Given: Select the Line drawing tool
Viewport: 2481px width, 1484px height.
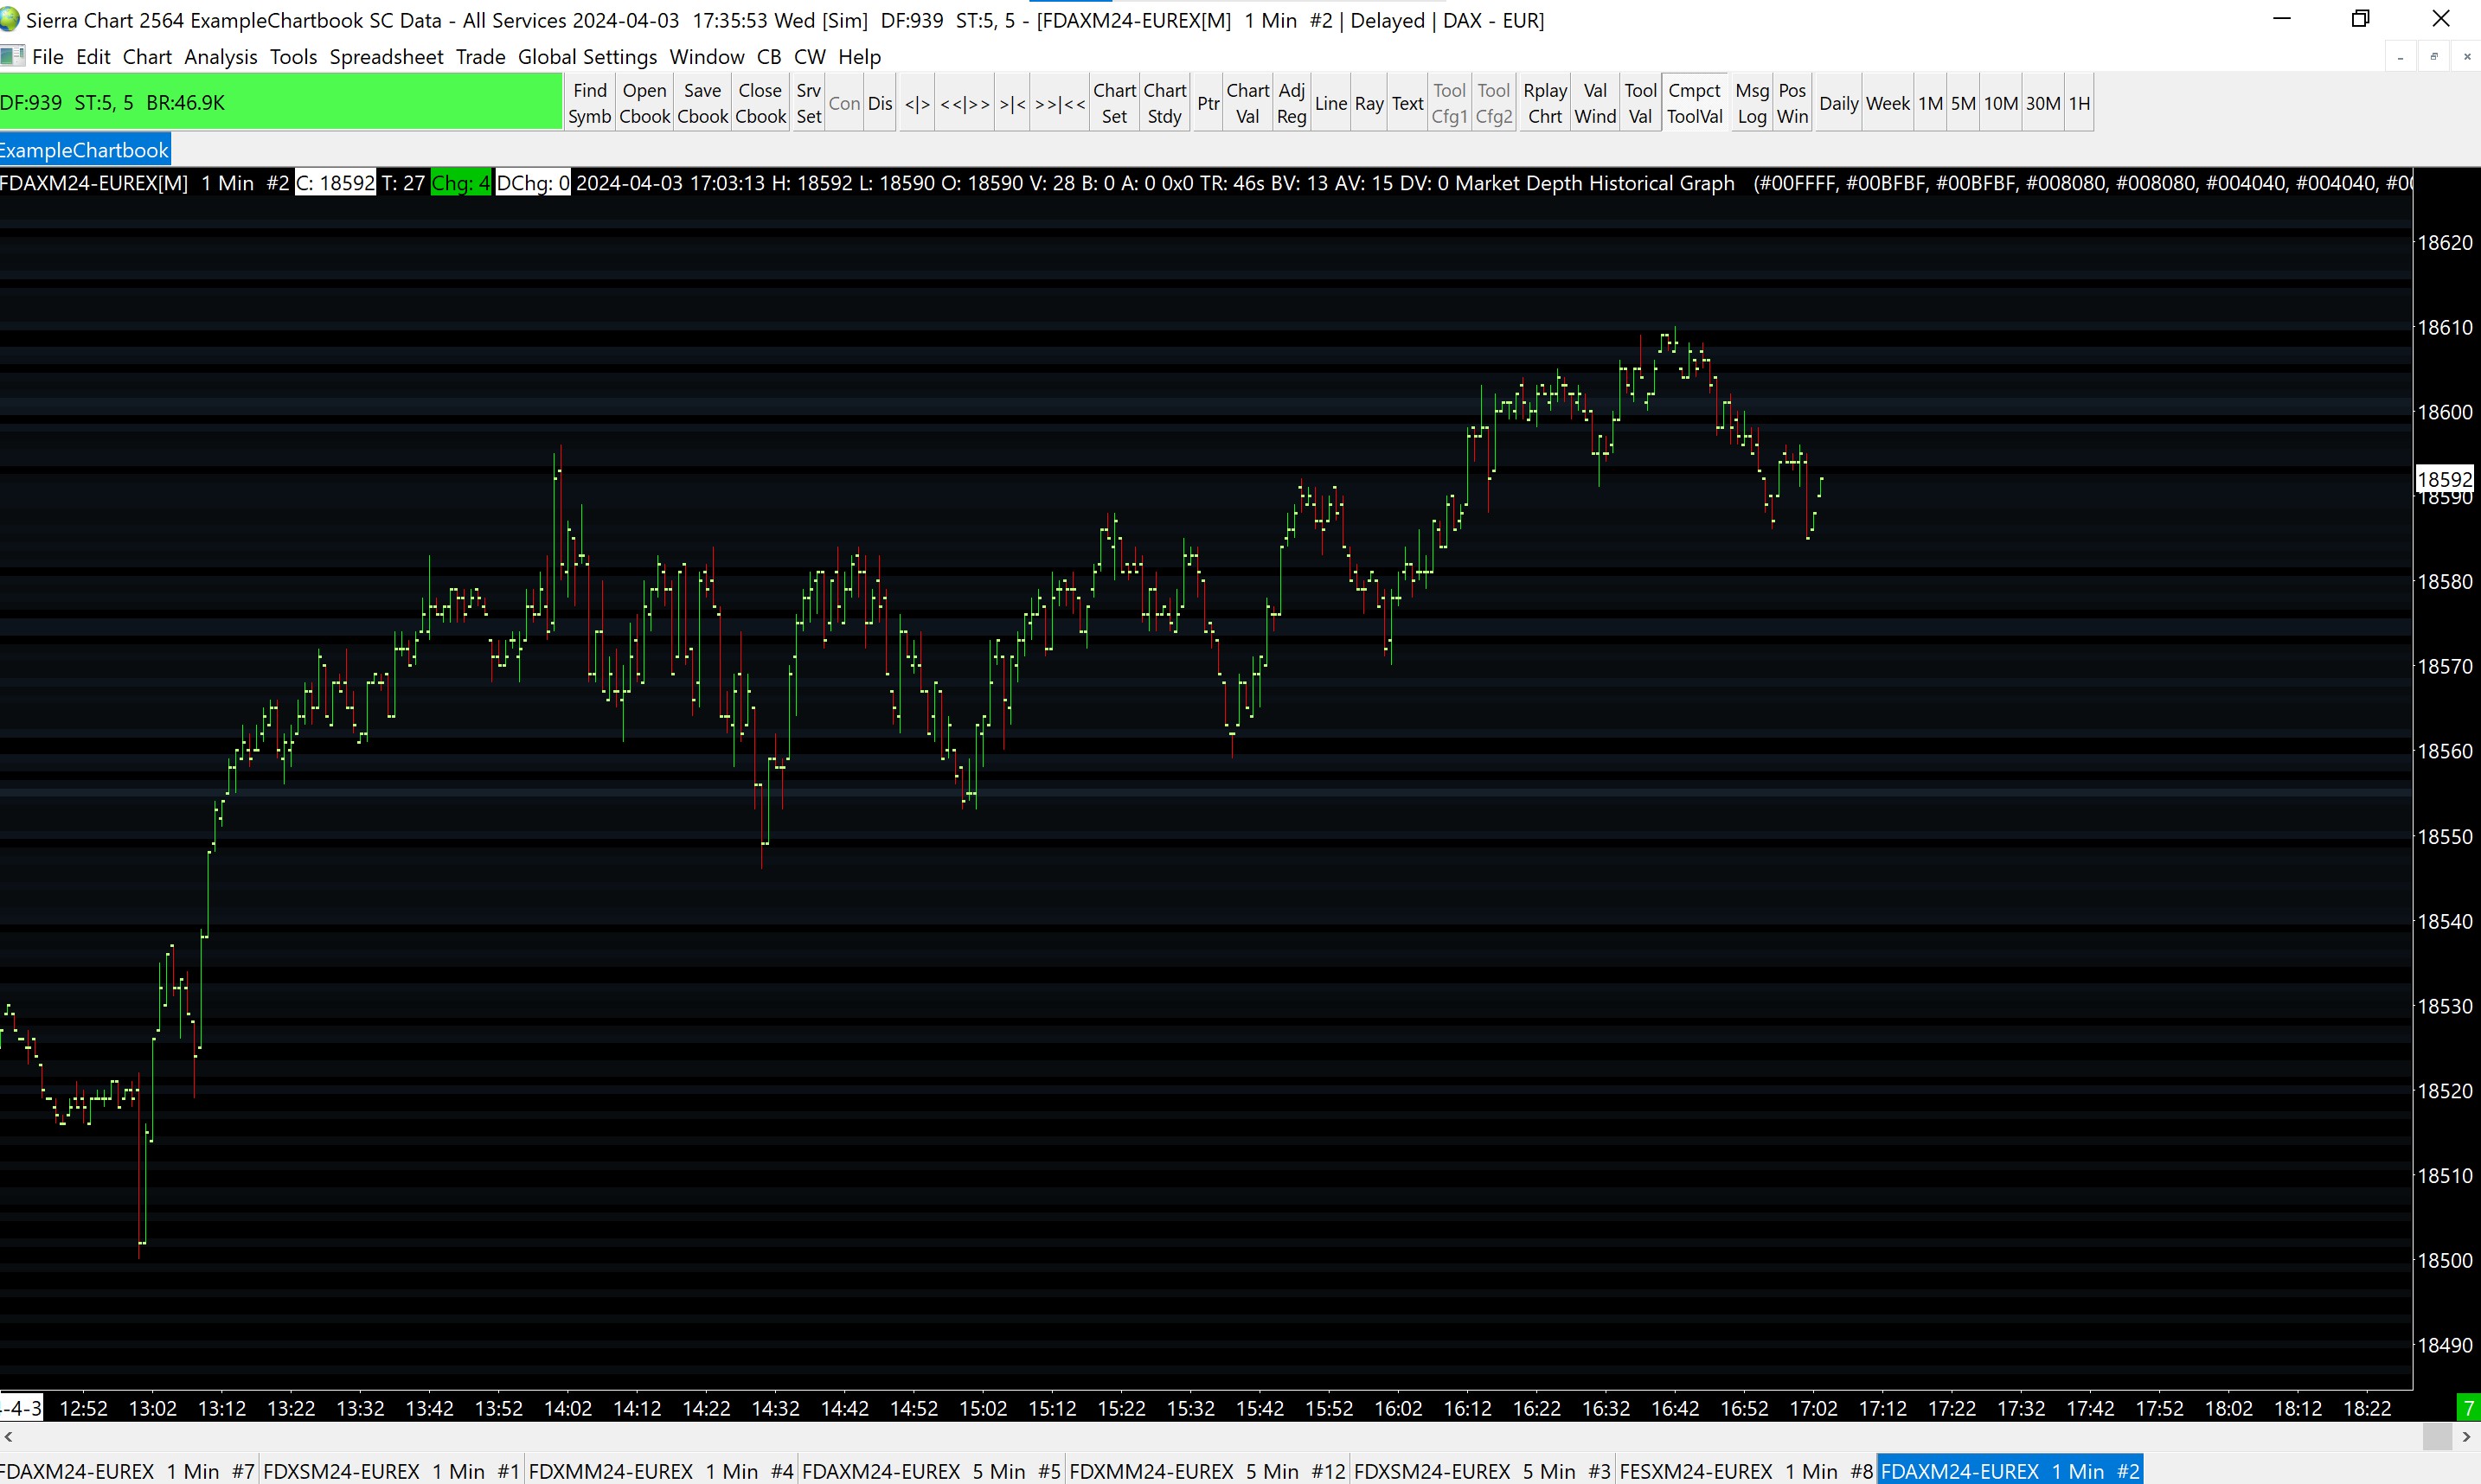Looking at the screenshot, I should (x=1330, y=103).
